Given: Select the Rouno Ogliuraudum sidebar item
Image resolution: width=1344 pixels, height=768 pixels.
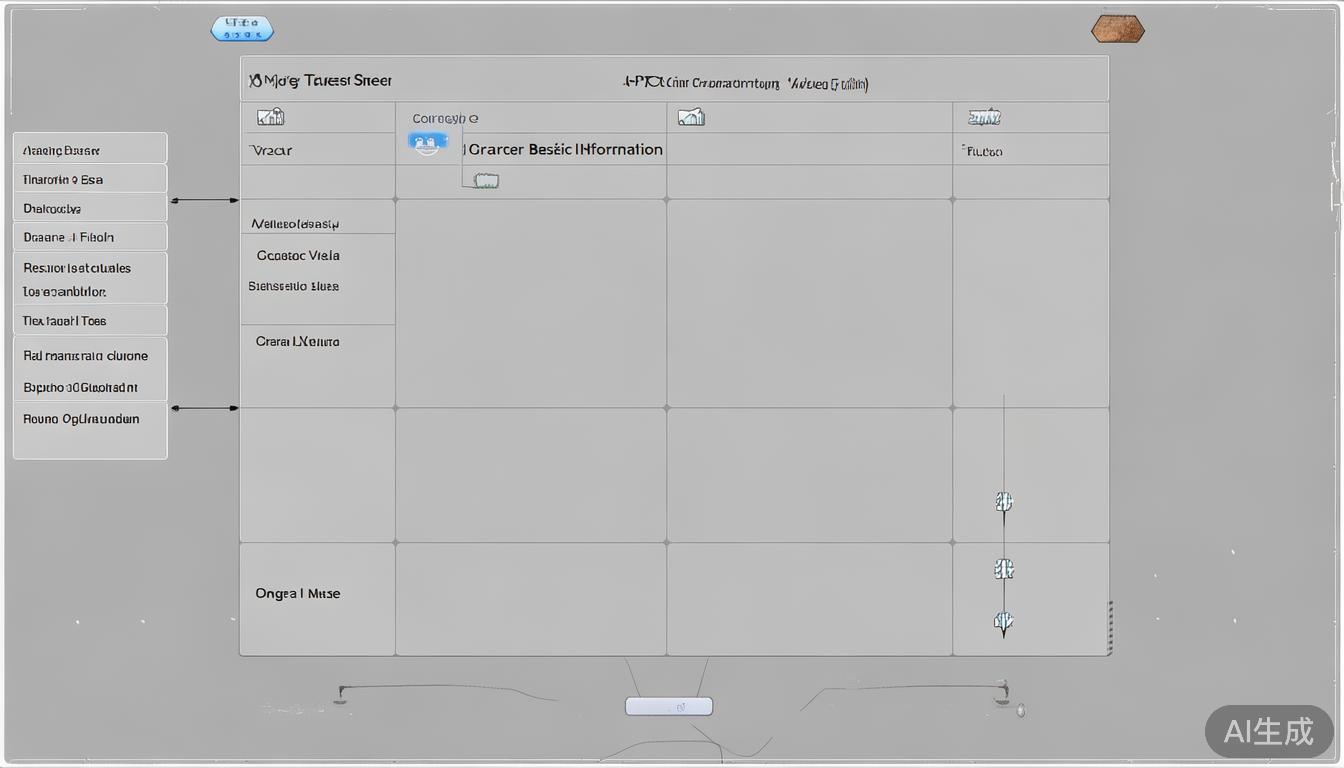Looking at the screenshot, I should 90,419.
